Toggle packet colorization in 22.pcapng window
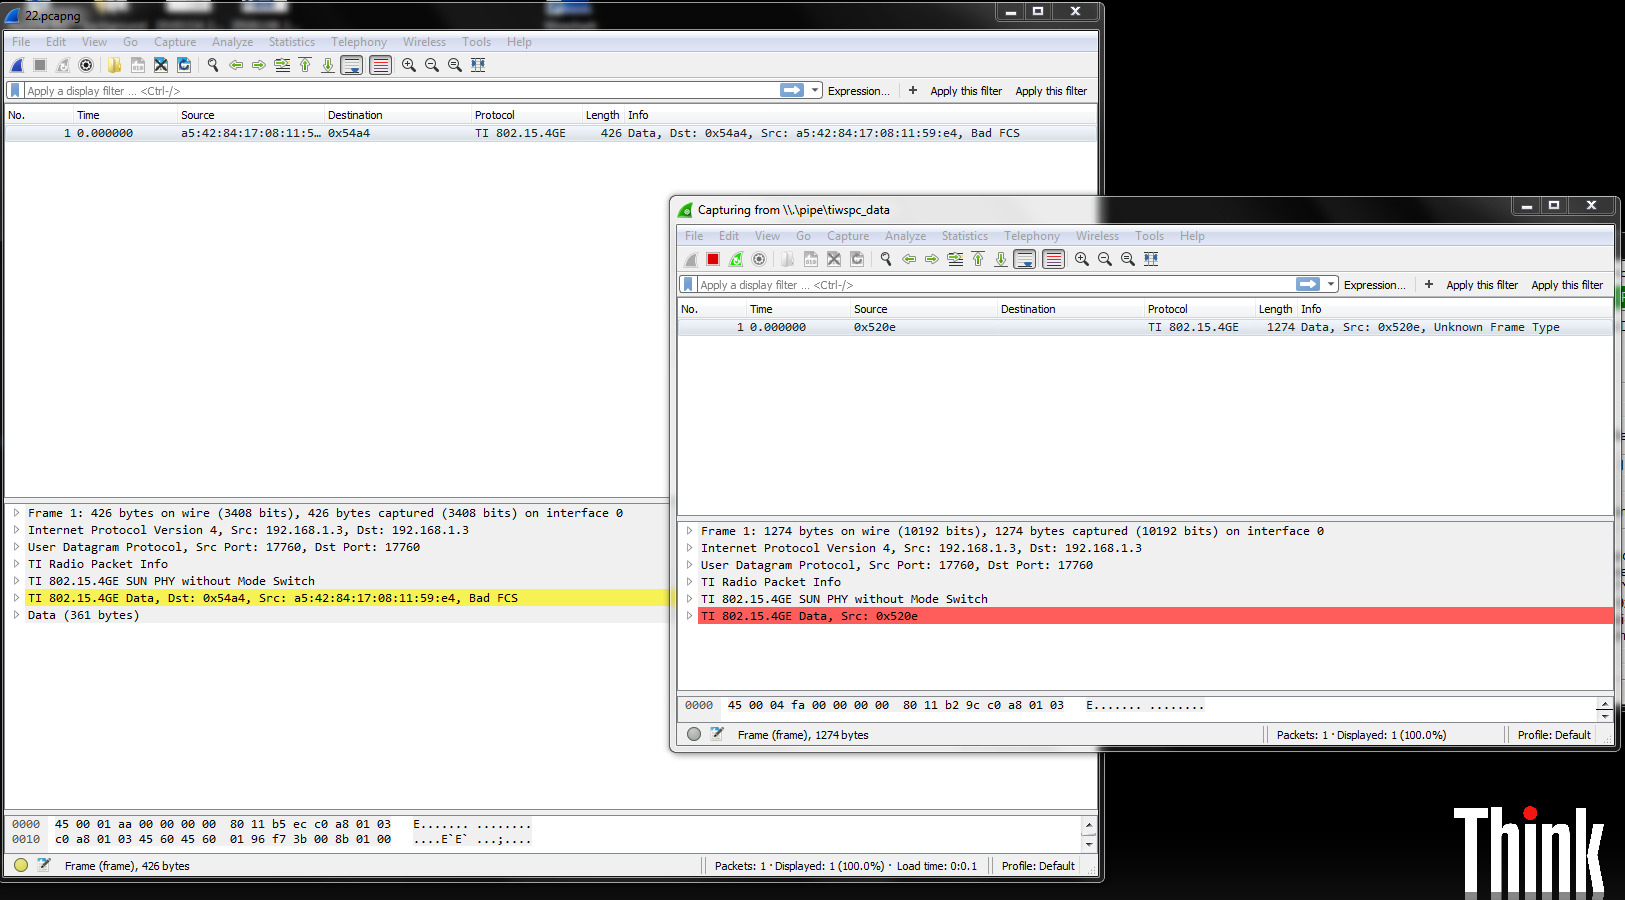The width and height of the screenshot is (1625, 900). pyautogui.click(x=381, y=65)
